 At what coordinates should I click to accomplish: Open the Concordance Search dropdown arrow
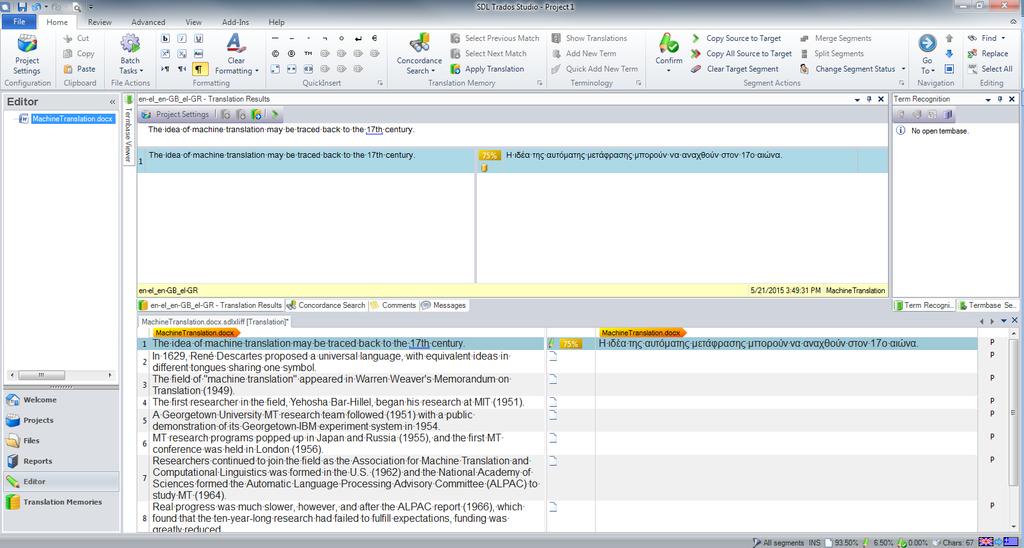[433, 71]
